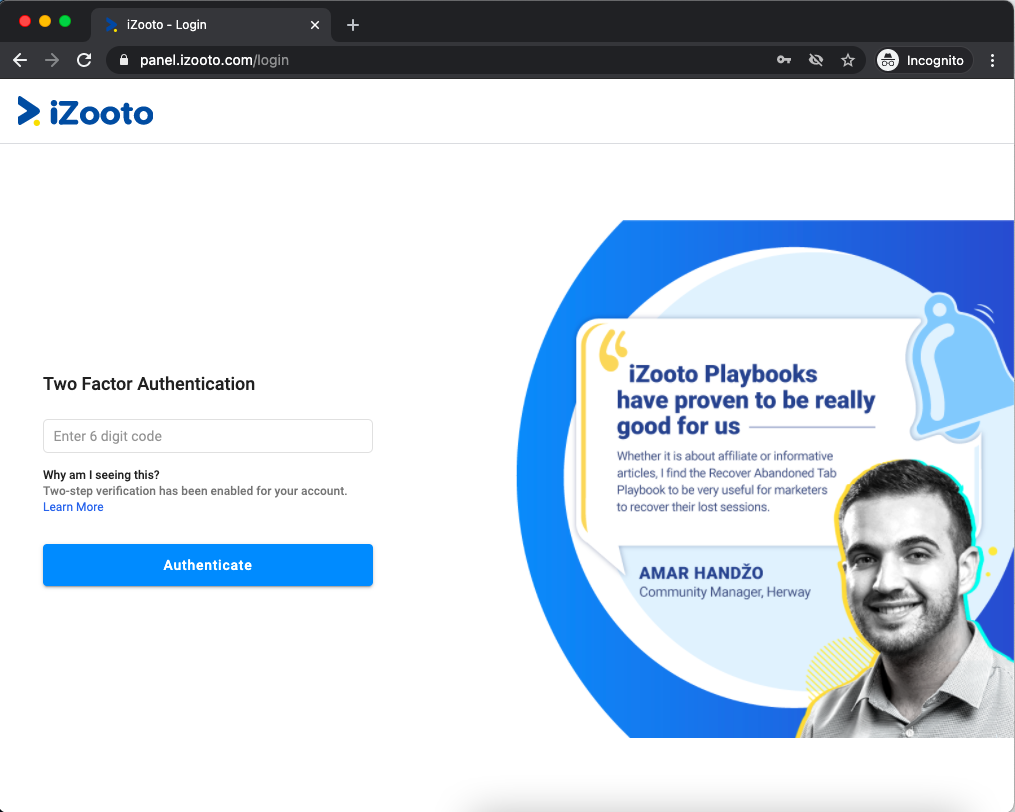Screen dimensions: 1015x812
Task: Close the iZooto - Login tab
Action: pyautogui.click(x=315, y=25)
